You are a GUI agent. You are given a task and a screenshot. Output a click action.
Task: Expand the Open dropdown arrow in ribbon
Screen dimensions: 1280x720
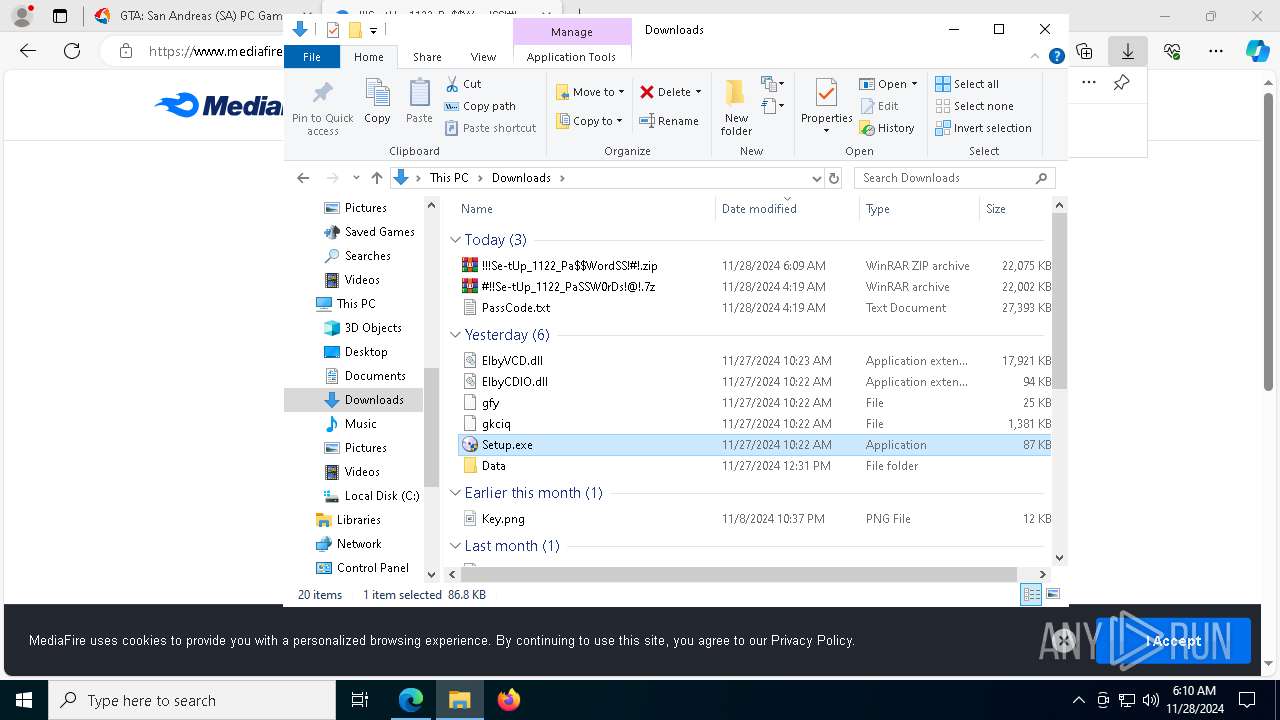tap(914, 84)
